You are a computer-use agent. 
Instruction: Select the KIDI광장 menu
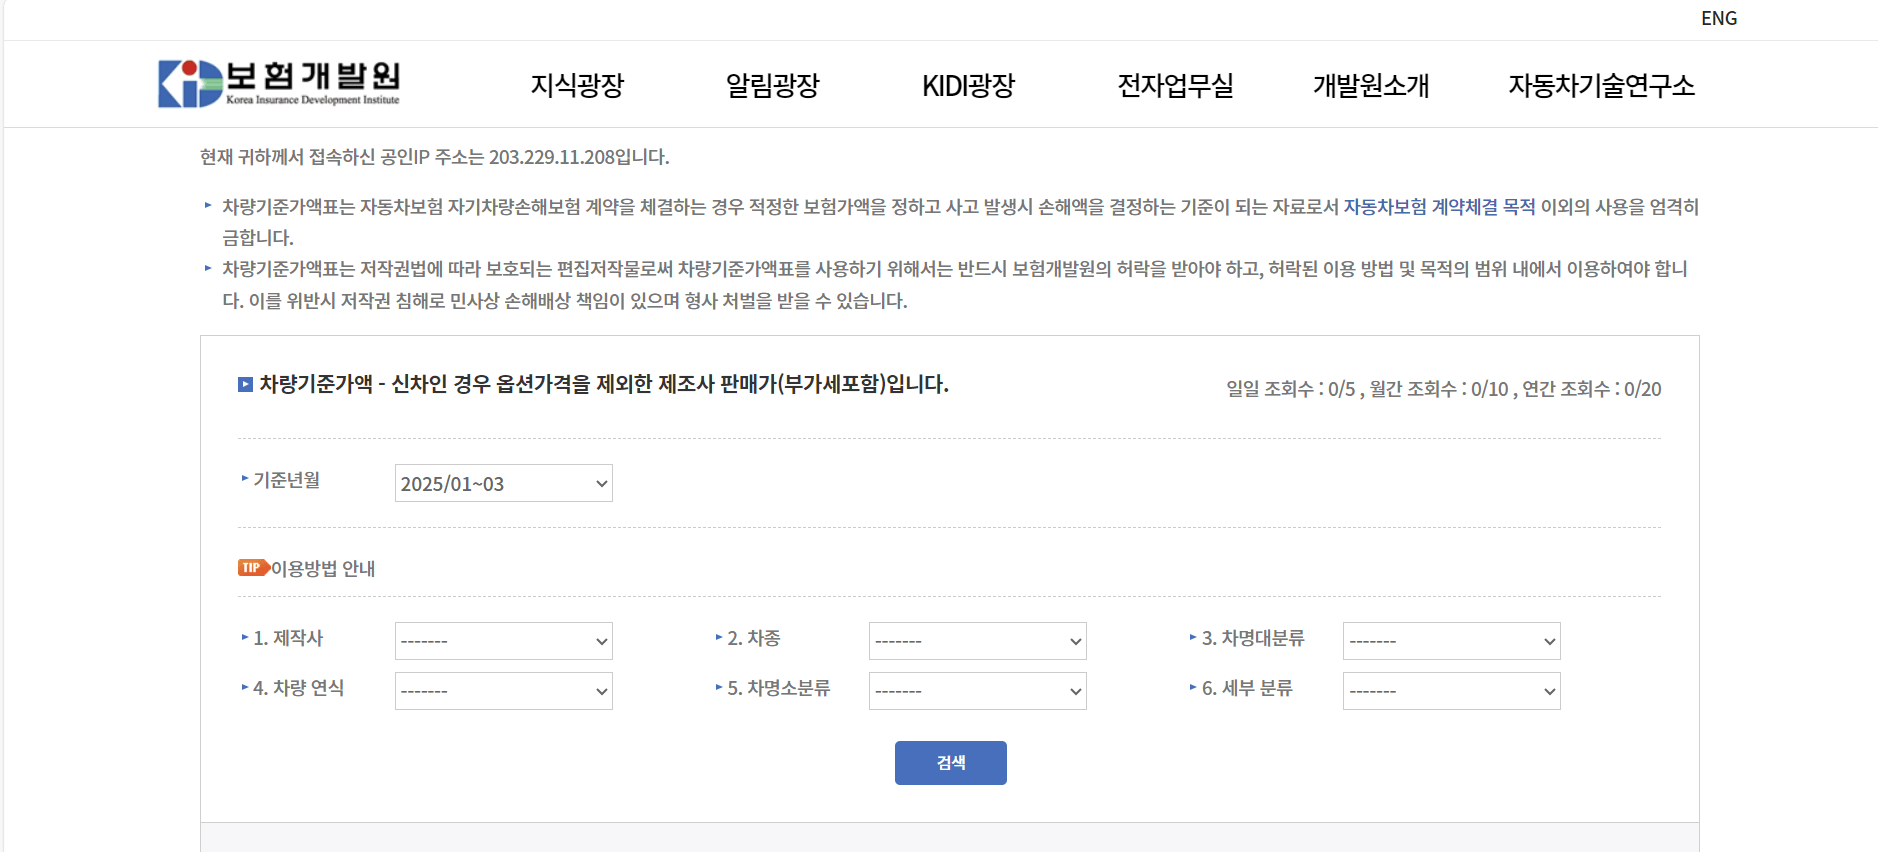[968, 87]
